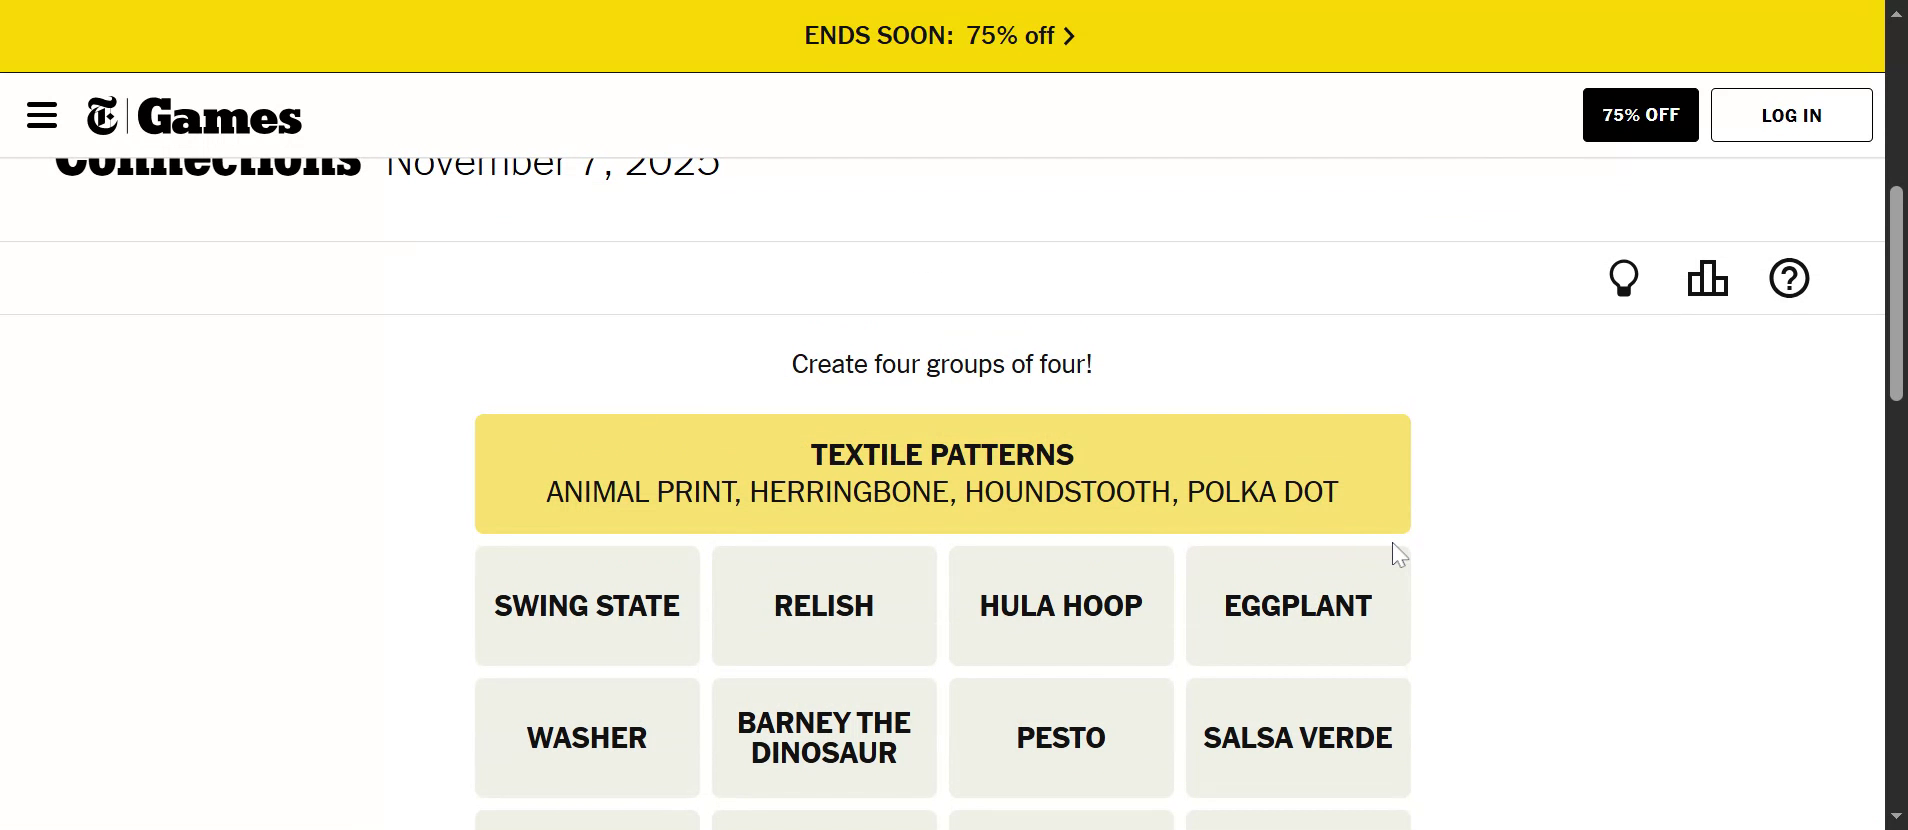1908x830 pixels.
Task: Select the RELISH word tile
Action: (824, 606)
